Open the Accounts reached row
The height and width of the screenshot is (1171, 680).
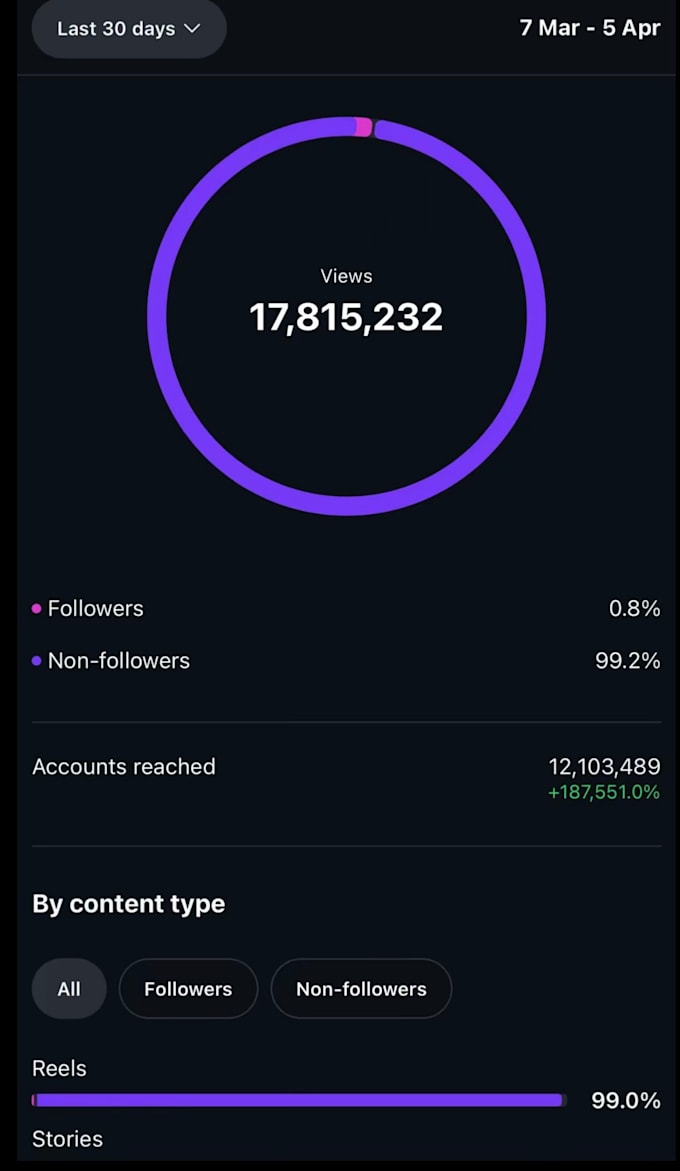tap(346, 778)
